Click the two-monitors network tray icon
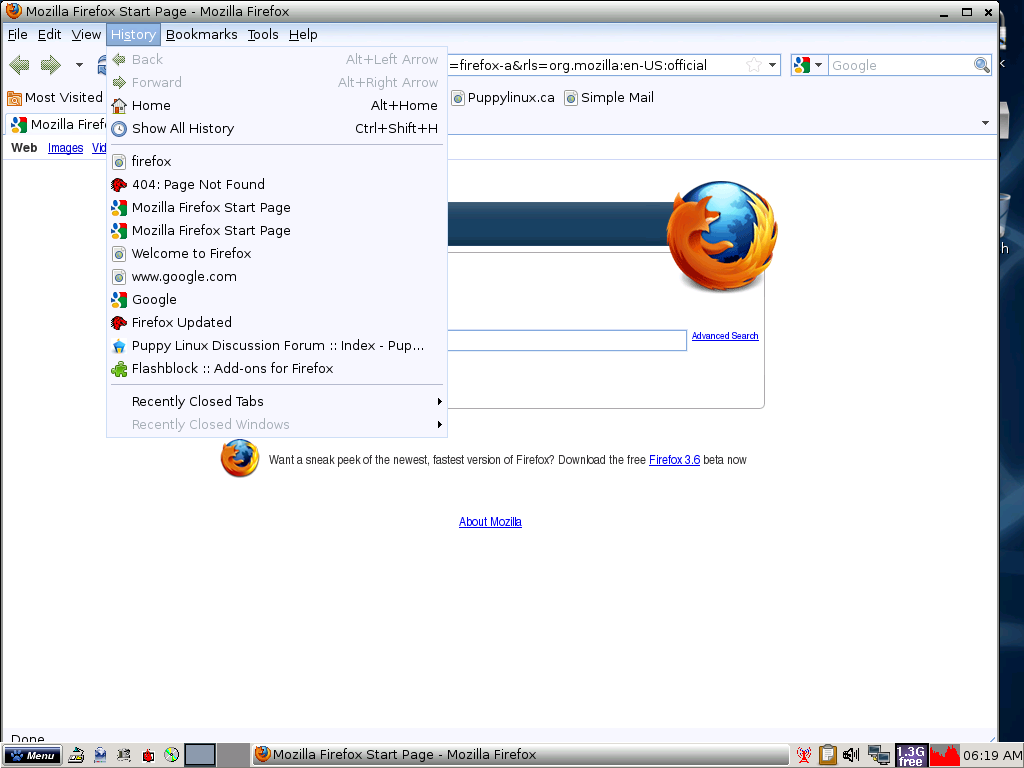Screen dimensions: 1024x768 [x=879, y=755]
